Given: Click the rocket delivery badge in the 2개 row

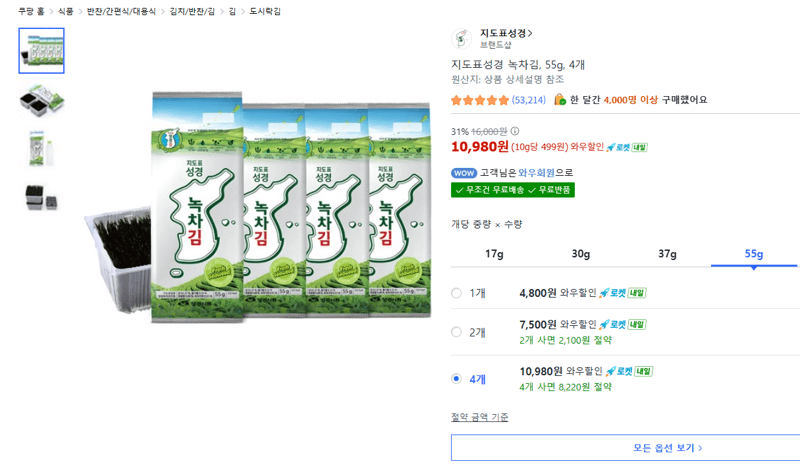Looking at the screenshot, I should (622, 325).
